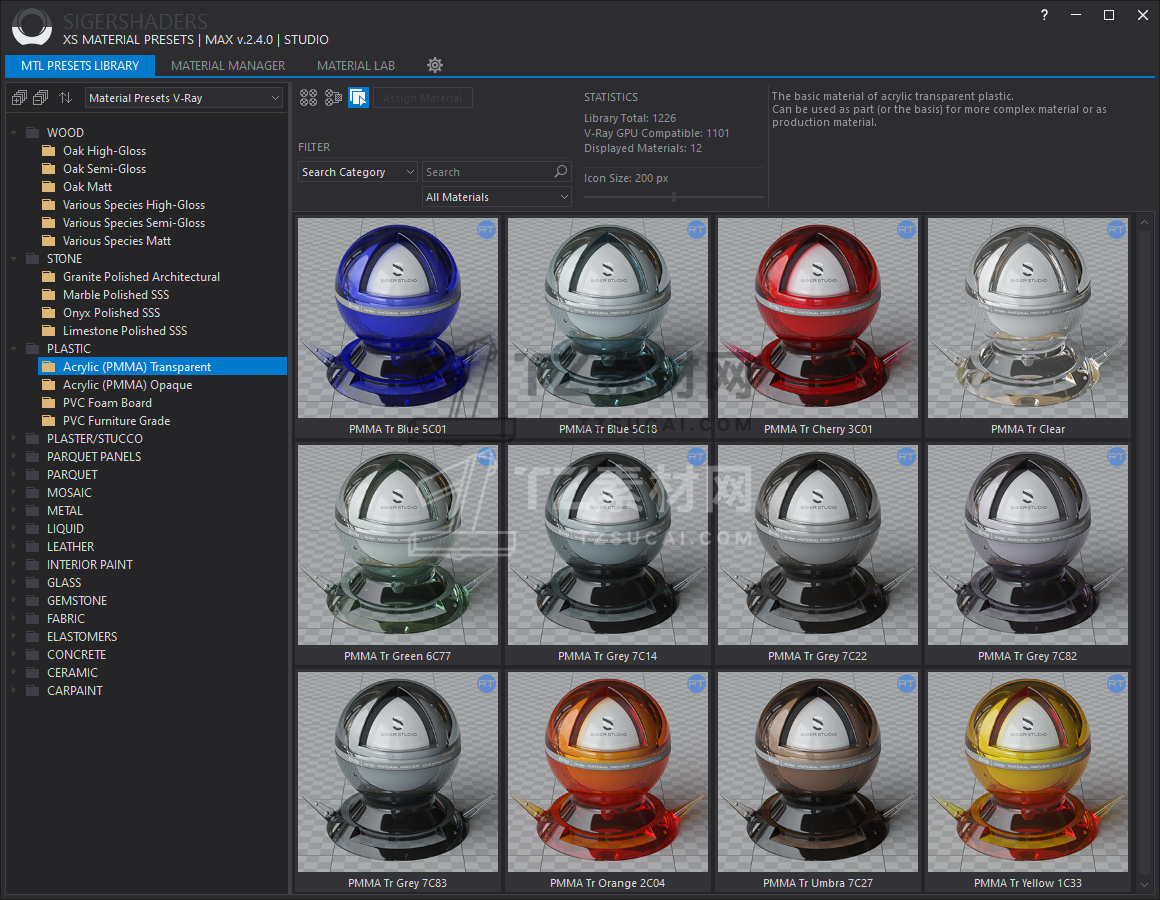Collapse the STONE category arrow
The height and width of the screenshot is (900, 1160).
coord(13,259)
